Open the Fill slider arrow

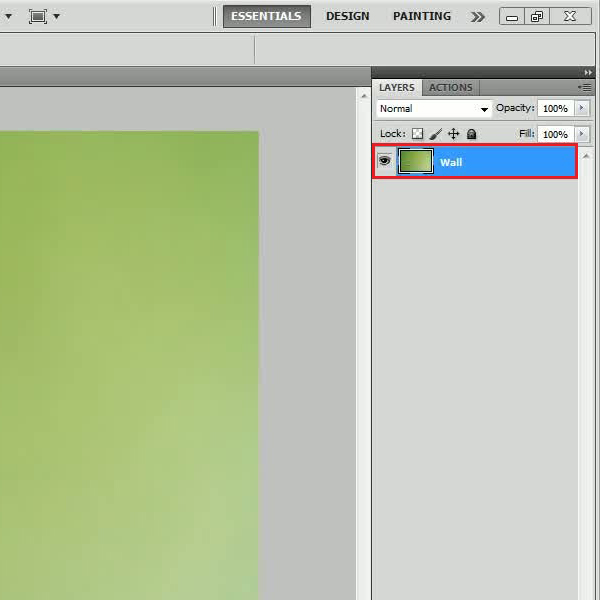(582, 134)
